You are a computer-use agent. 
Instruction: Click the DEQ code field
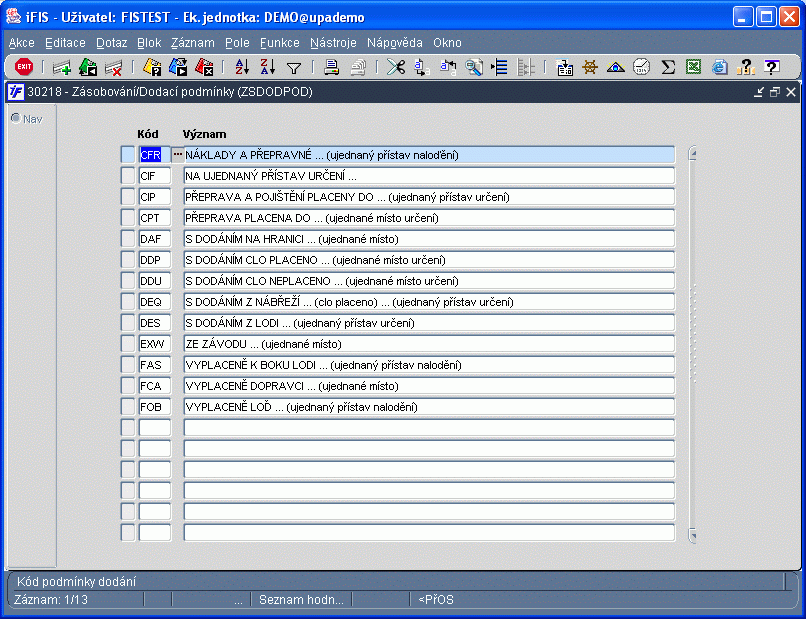click(155, 302)
